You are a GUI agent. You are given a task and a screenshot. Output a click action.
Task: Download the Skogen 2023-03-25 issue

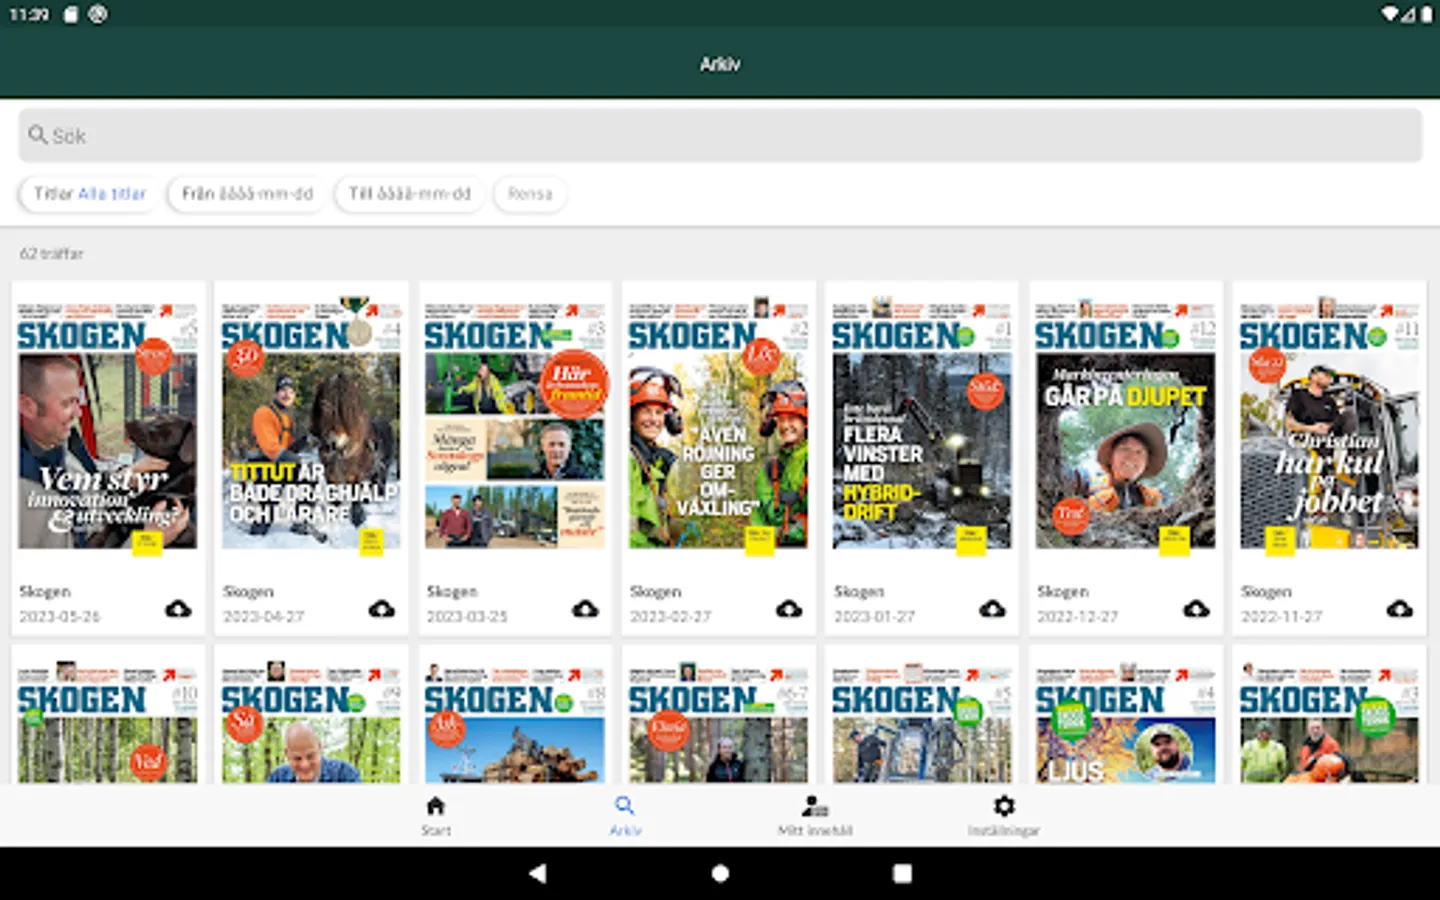pos(585,609)
